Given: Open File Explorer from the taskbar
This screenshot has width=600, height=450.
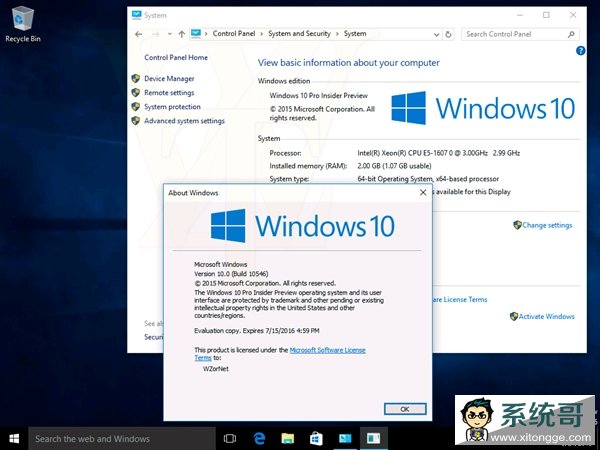Looking at the screenshot, I should pos(287,439).
